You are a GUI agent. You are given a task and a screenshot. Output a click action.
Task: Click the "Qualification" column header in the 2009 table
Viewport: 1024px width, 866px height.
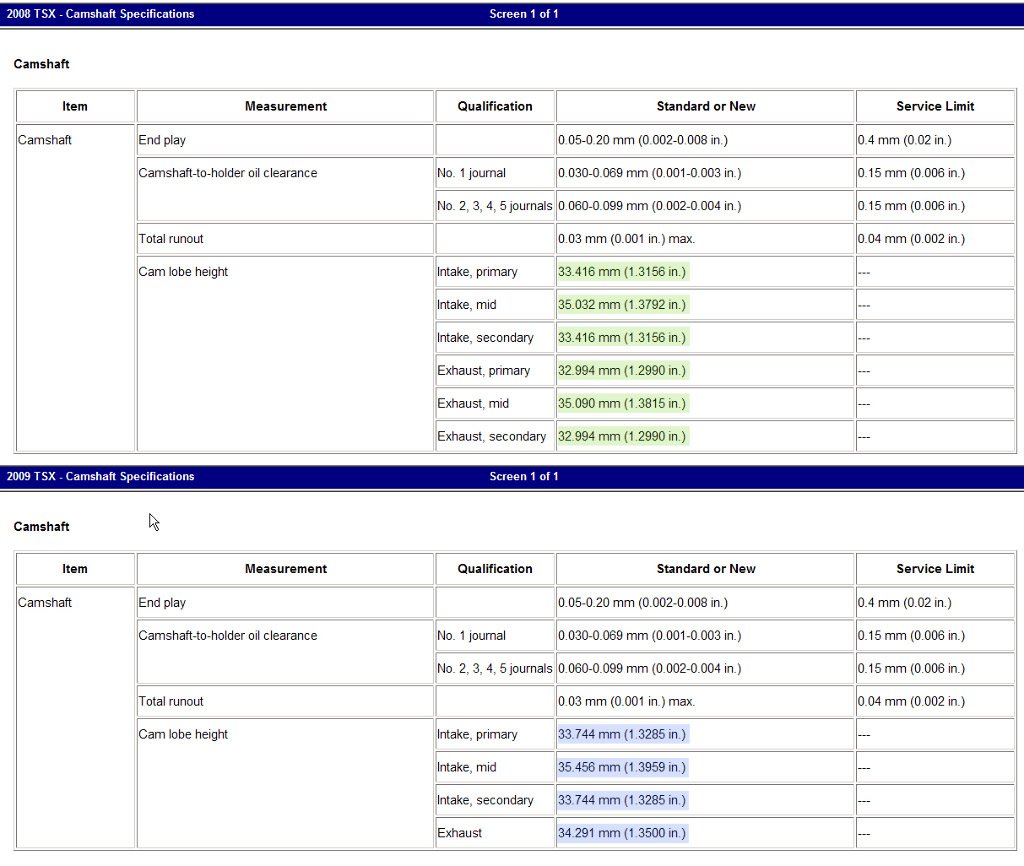tap(495, 569)
